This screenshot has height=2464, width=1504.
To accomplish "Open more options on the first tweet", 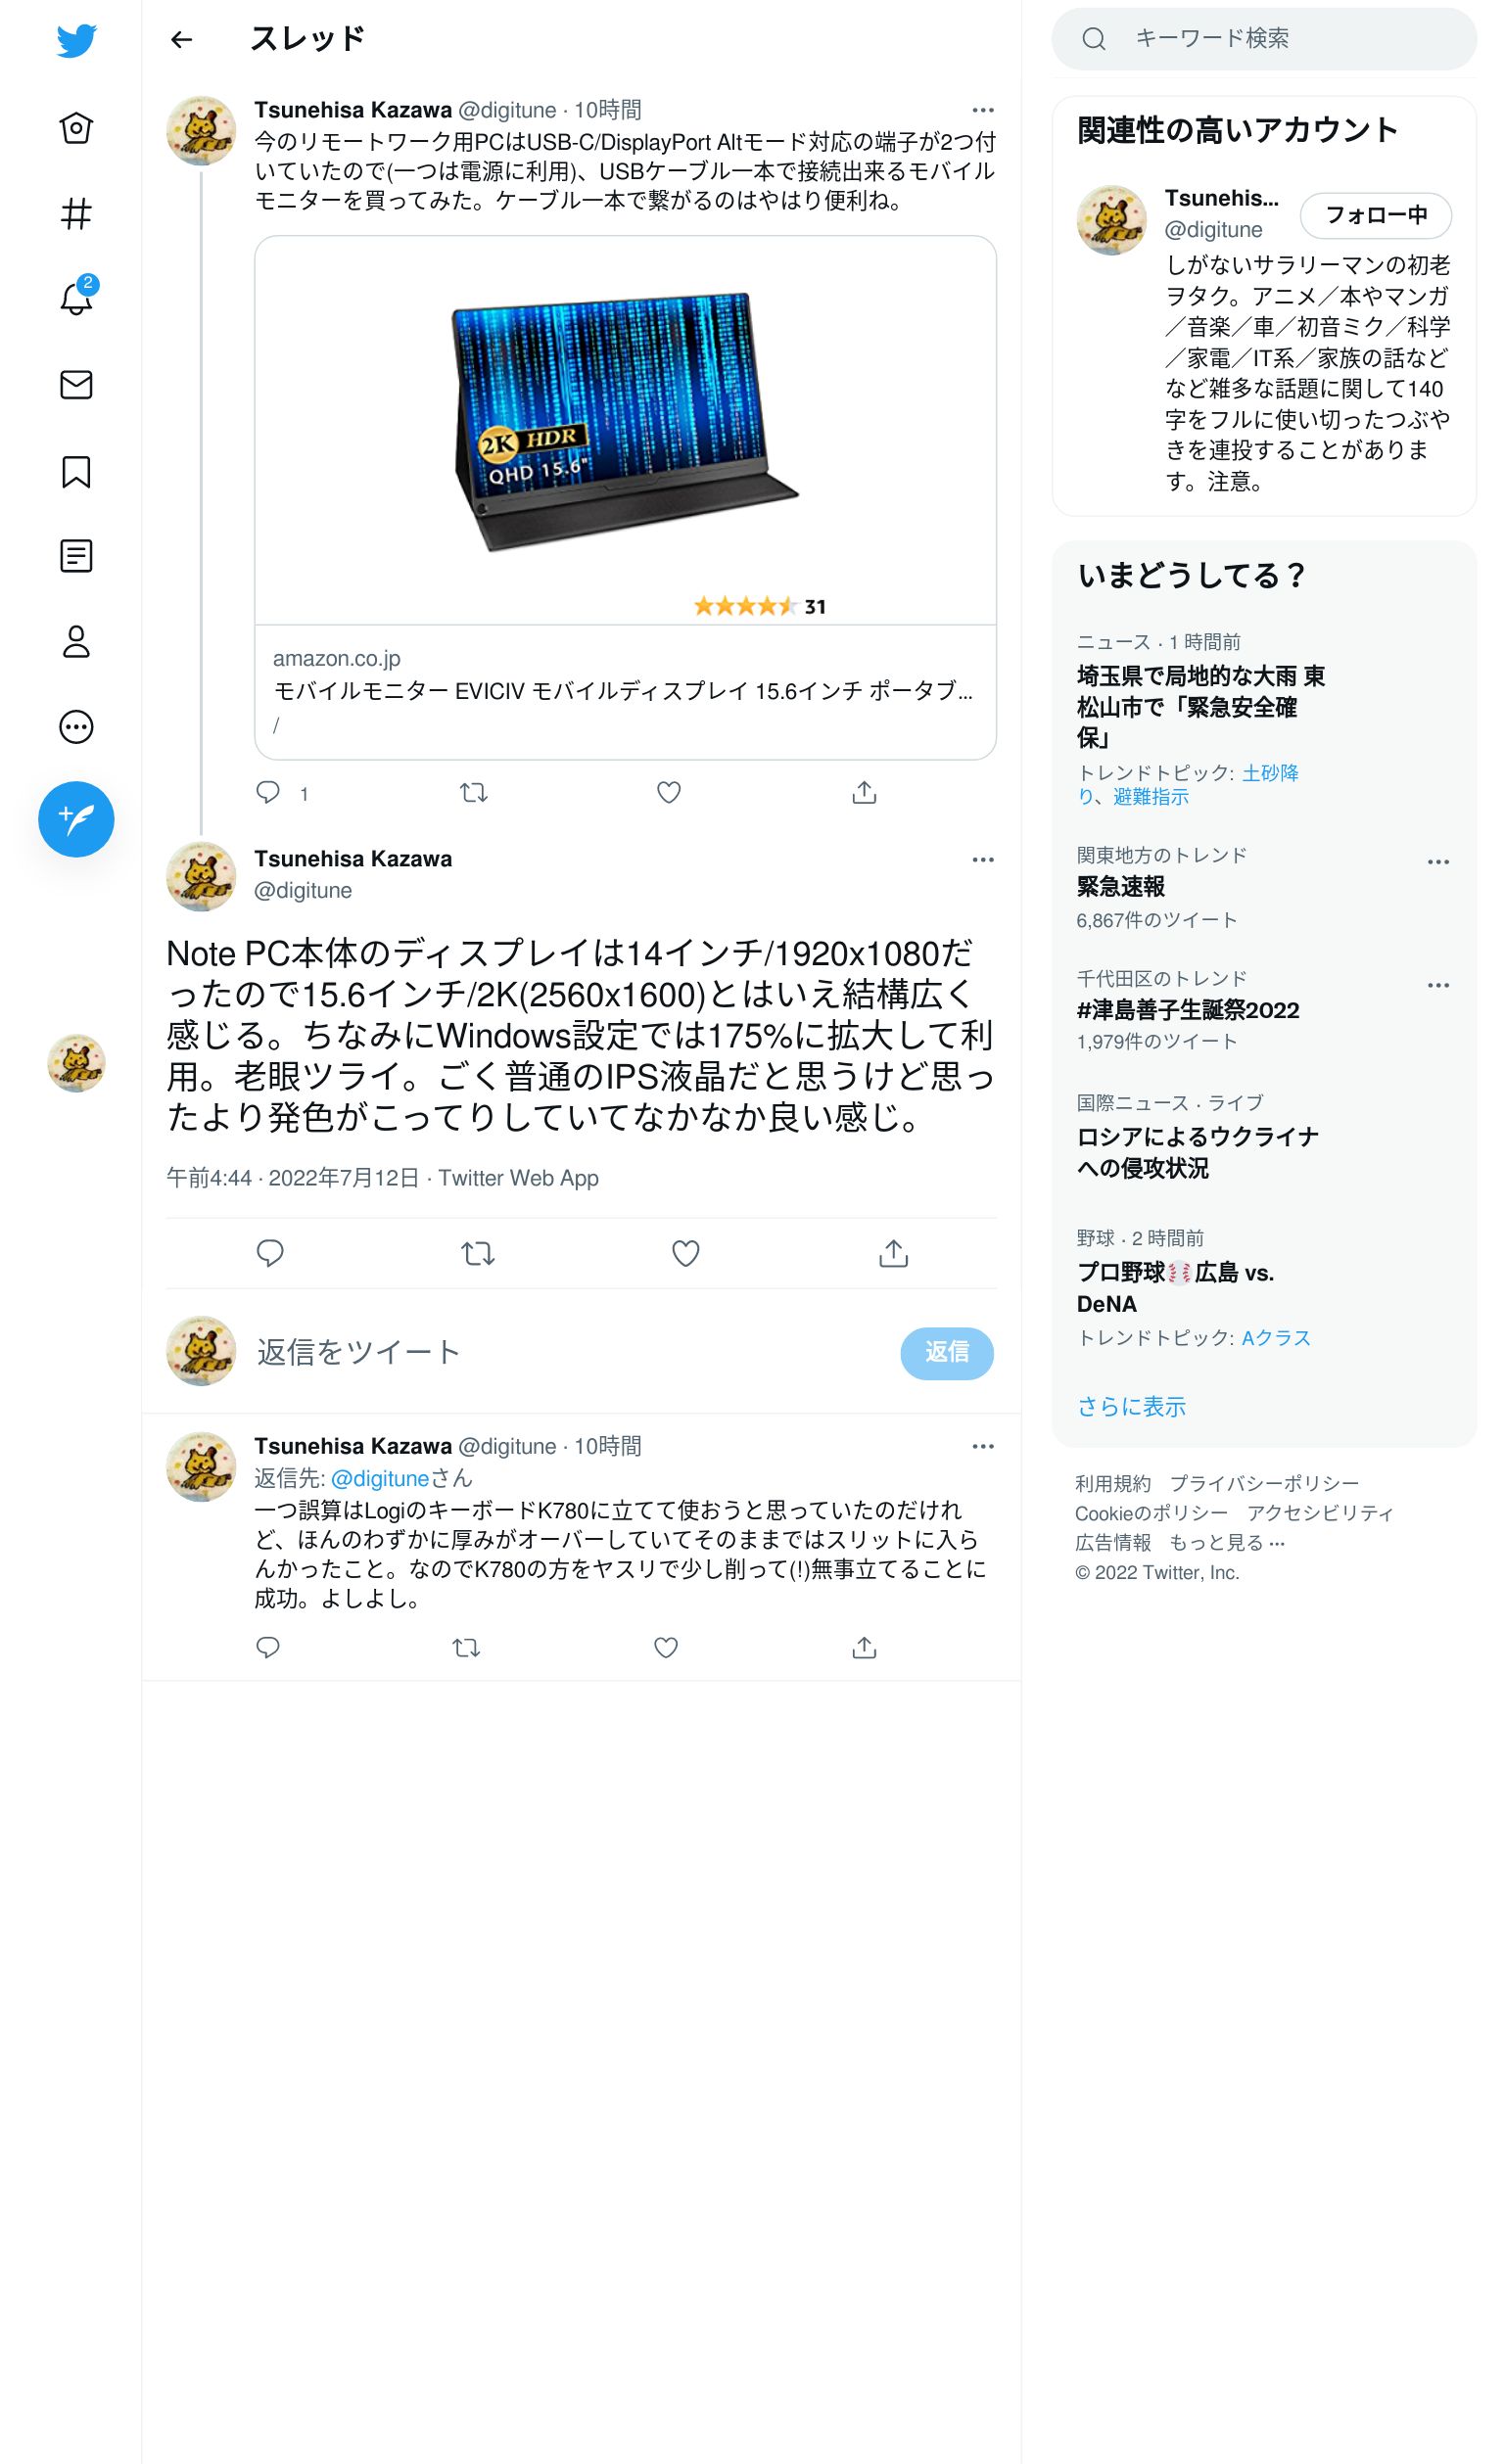I will [983, 110].
